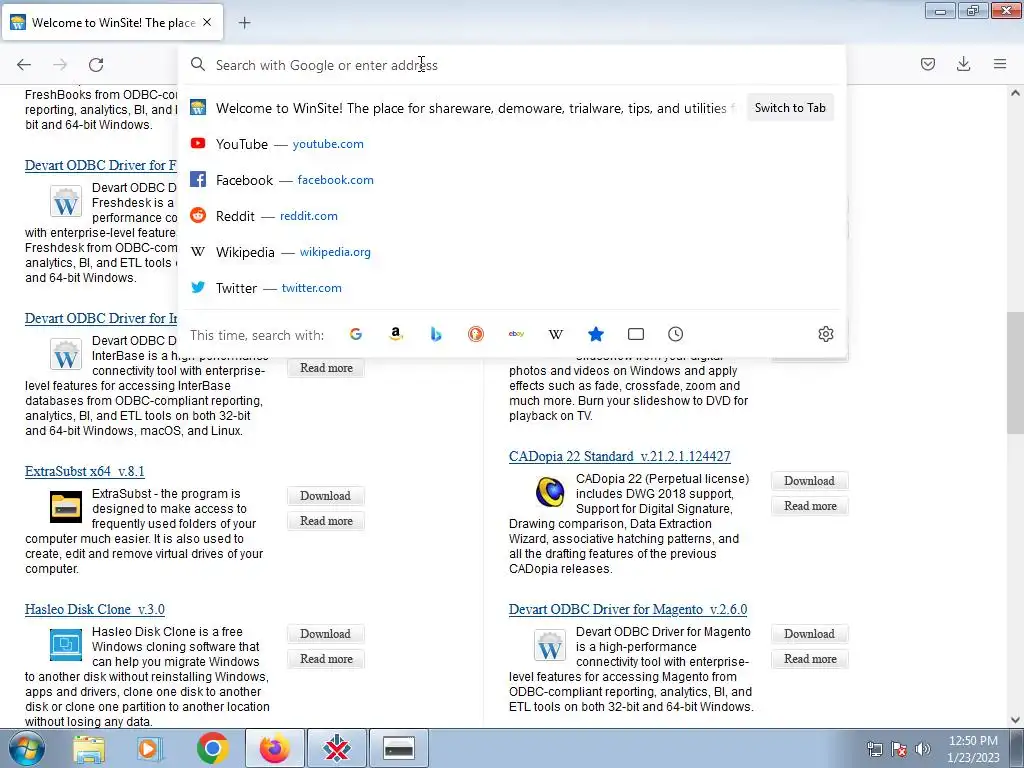
Task: Click the Switch to Tab button
Action: click(790, 108)
